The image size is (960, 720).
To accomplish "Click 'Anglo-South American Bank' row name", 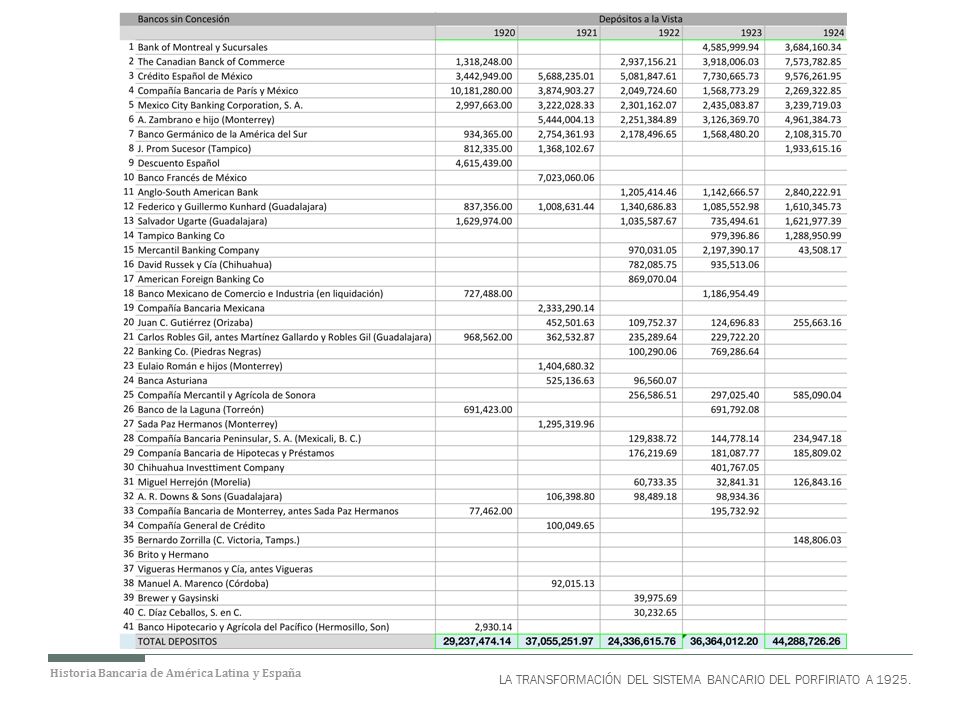I will [197, 192].
